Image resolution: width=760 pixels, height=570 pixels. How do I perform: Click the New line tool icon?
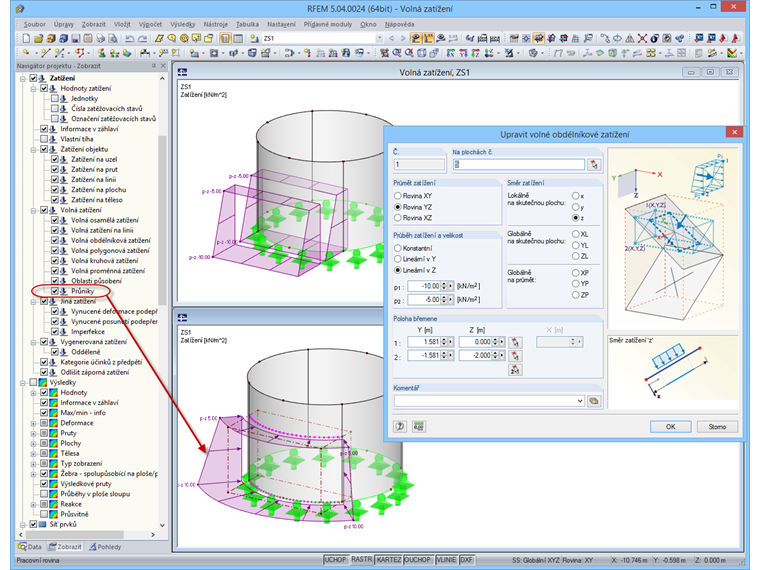pyautogui.click(x=46, y=53)
